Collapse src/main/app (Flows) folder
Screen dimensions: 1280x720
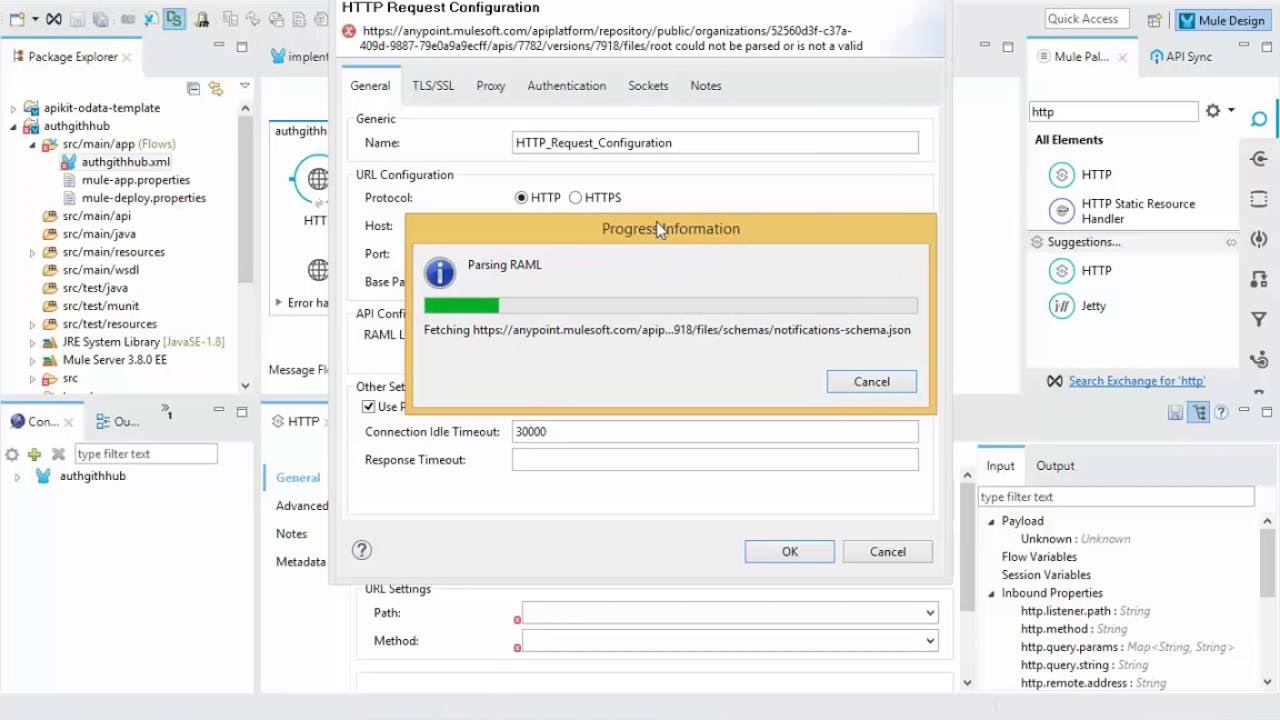click(33, 144)
